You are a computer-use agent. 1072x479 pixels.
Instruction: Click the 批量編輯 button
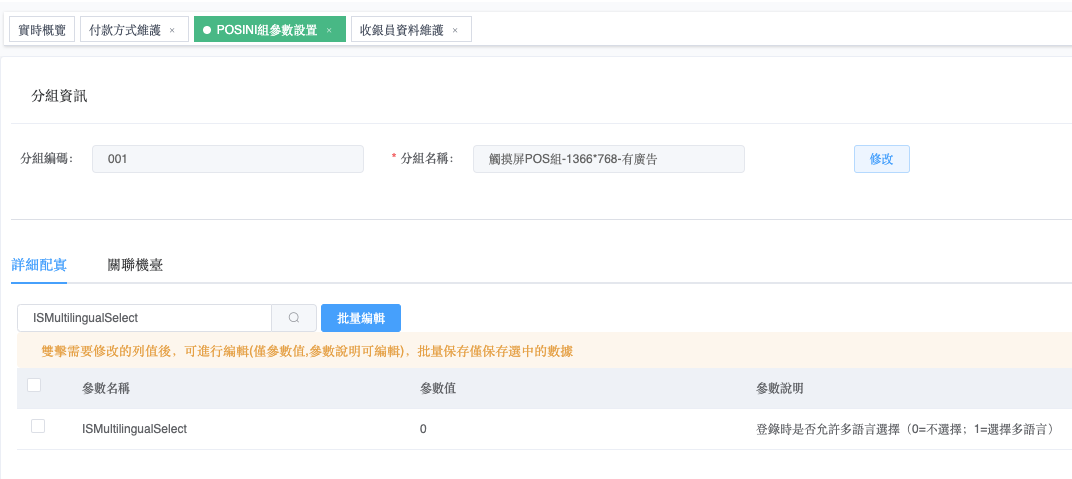[x=360, y=318]
